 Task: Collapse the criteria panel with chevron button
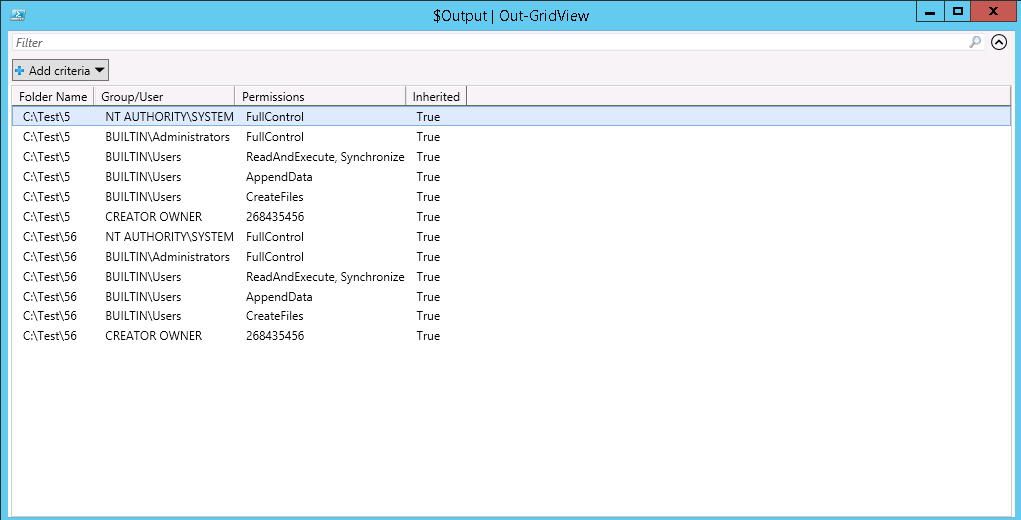(999, 42)
